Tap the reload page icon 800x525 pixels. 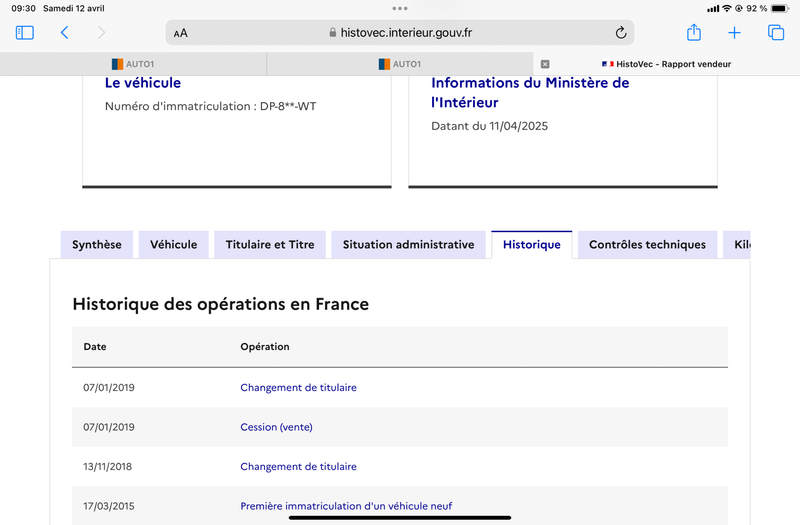pos(620,33)
